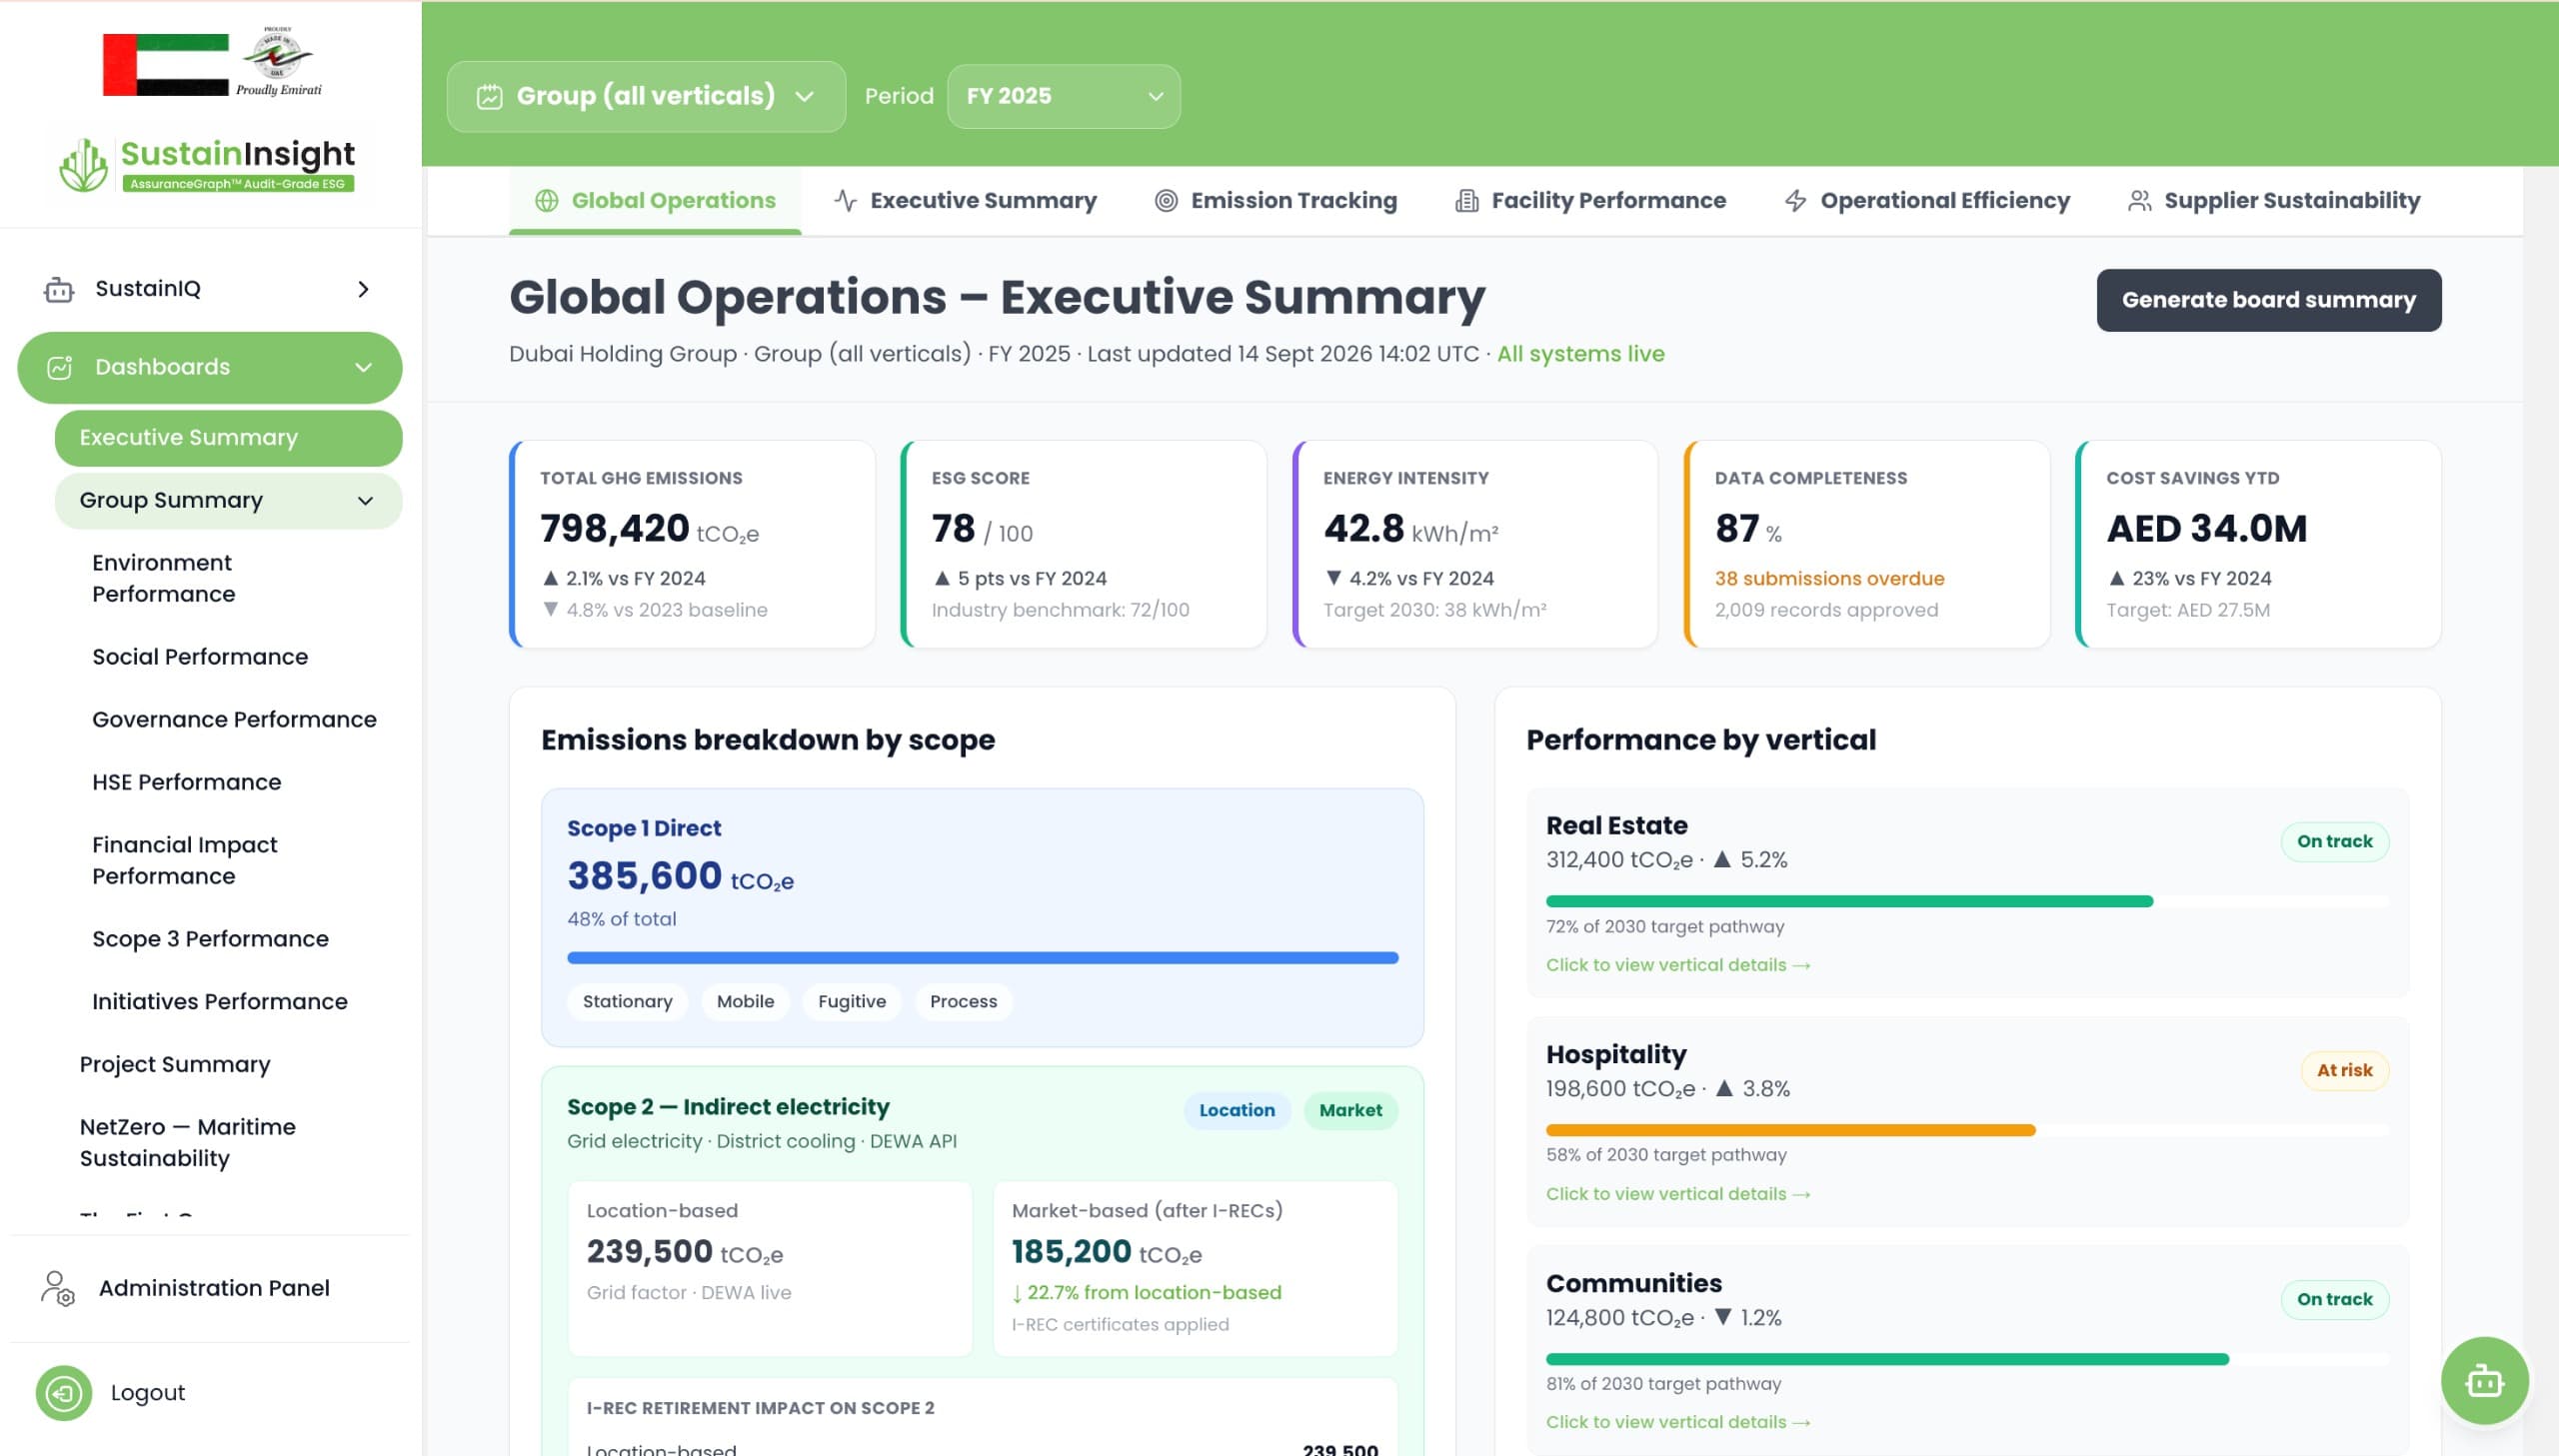Click the Scope 1 blue progress bar
2559x1456 pixels.
click(x=982, y=958)
